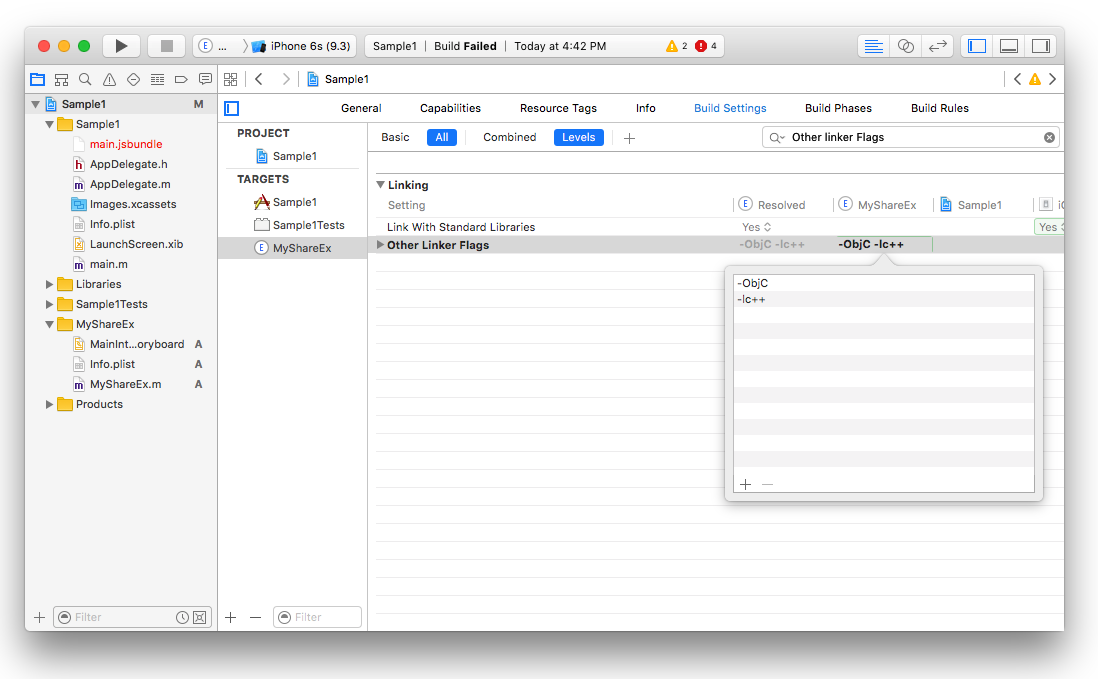Open MyShareEx.m file
1098x679 pixels.
[125, 384]
